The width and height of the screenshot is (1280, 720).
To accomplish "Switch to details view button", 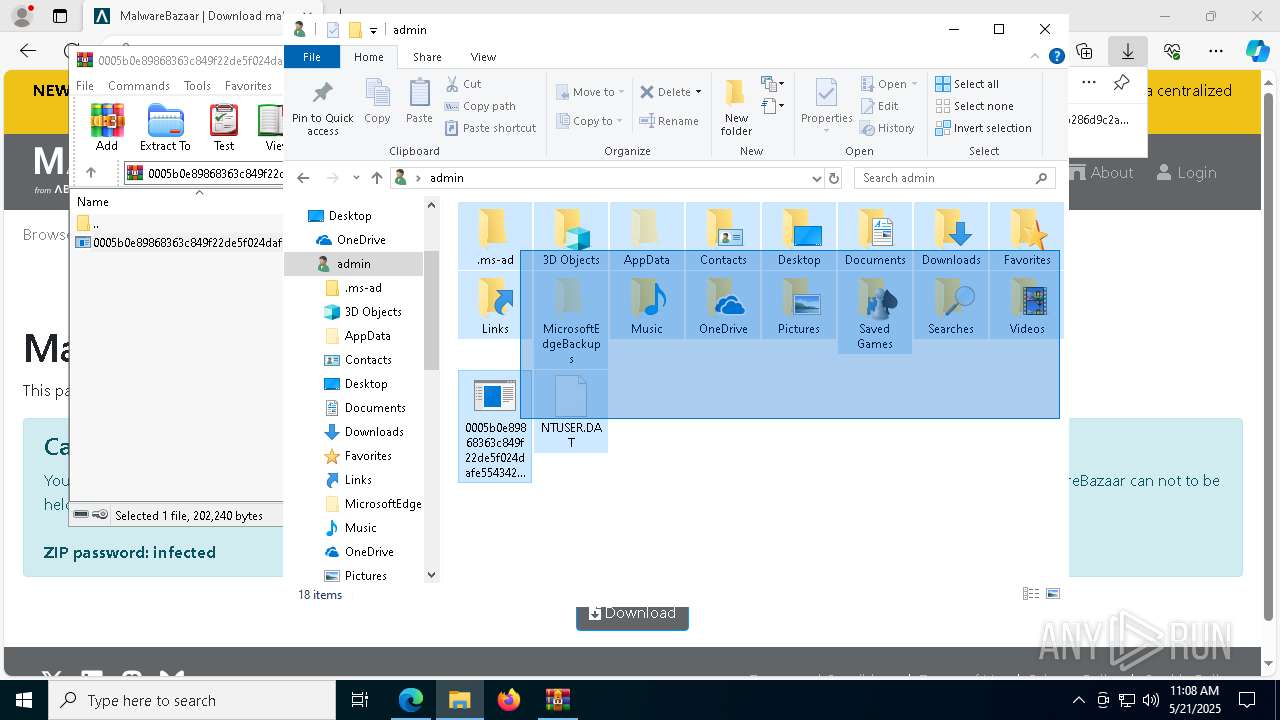I will [x=1031, y=594].
